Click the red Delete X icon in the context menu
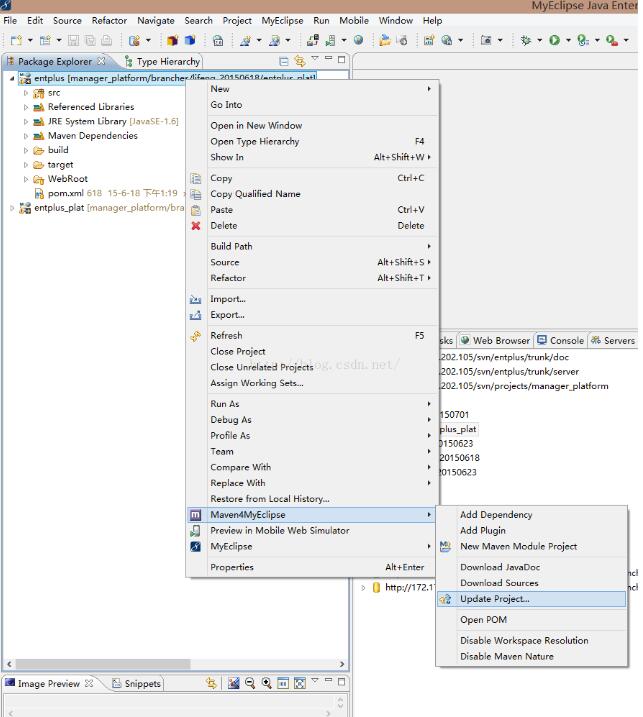The image size is (643, 717). pyautogui.click(x=196, y=225)
